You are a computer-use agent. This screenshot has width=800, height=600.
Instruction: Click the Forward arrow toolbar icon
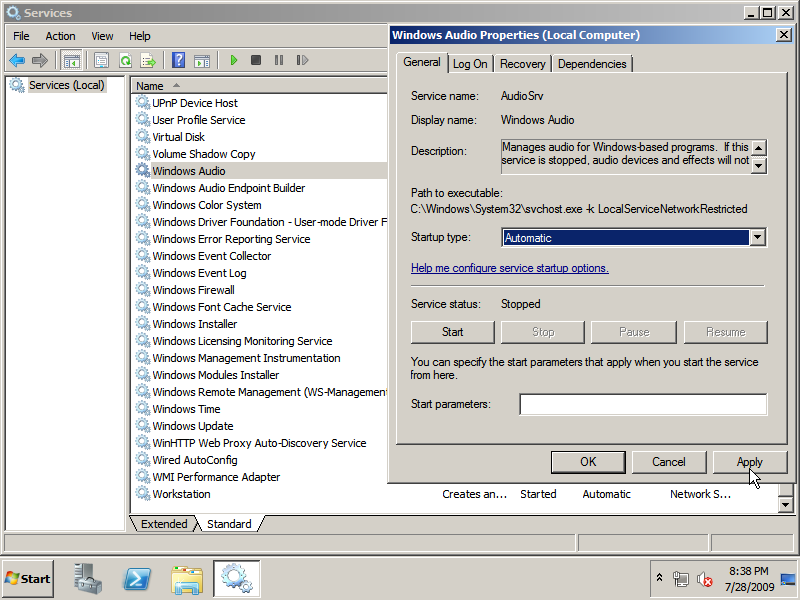pos(40,61)
